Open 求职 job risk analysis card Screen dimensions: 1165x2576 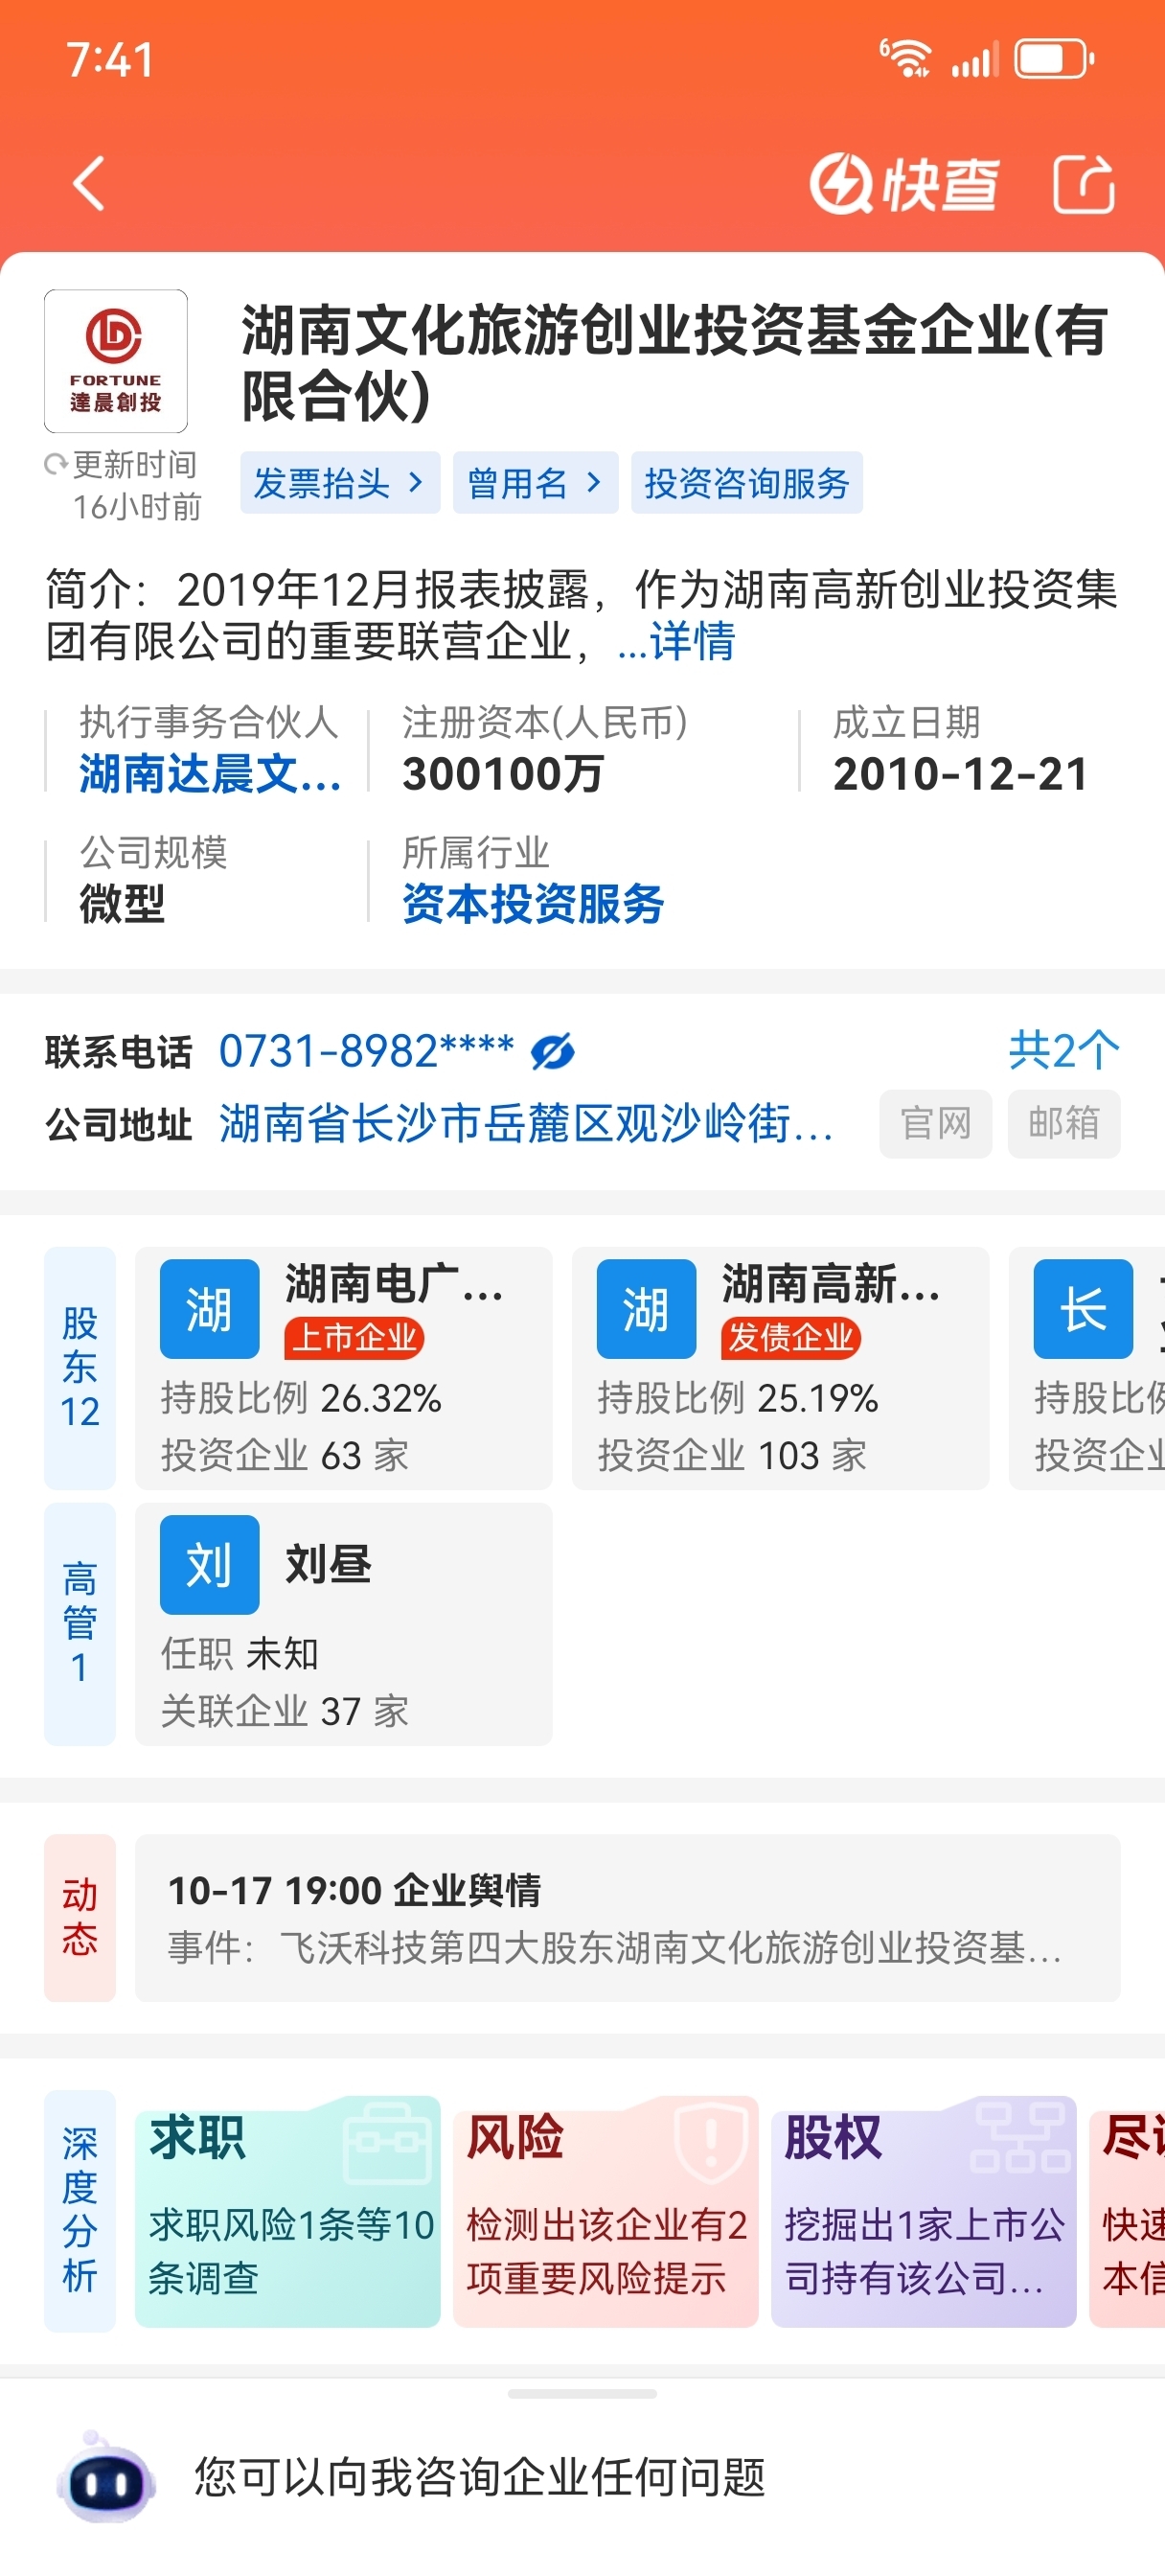tap(287, 2211)
